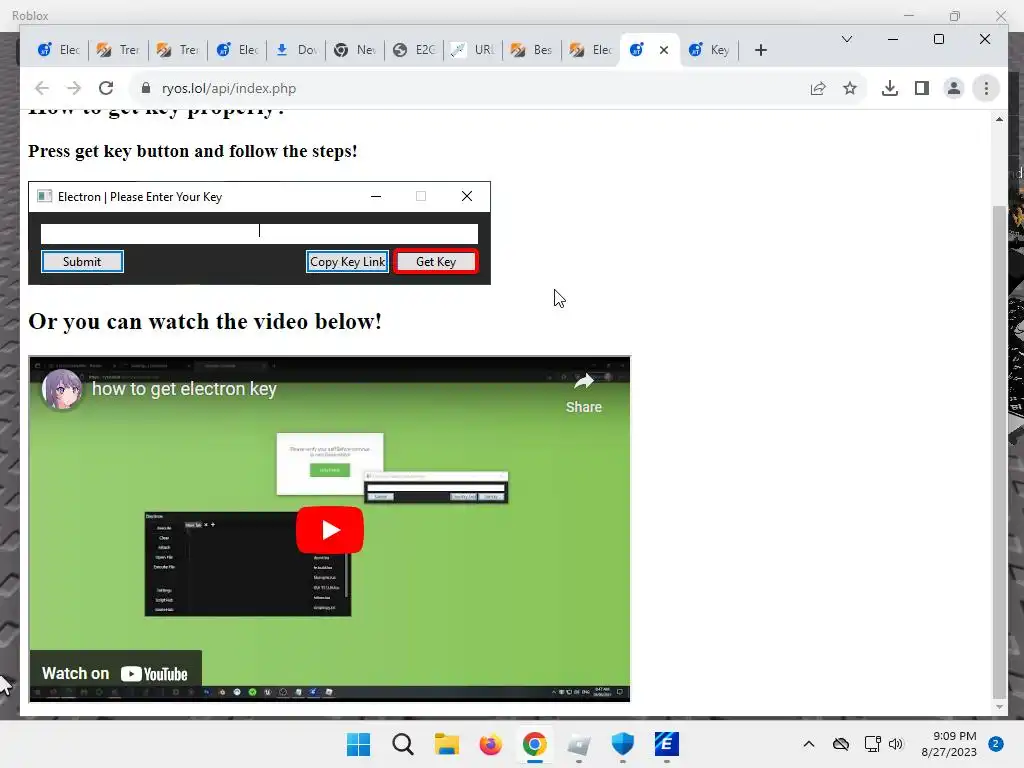This screenshot has height=768, width=1024.
Task: Click the network tray icon
Action: click(872, 744)
